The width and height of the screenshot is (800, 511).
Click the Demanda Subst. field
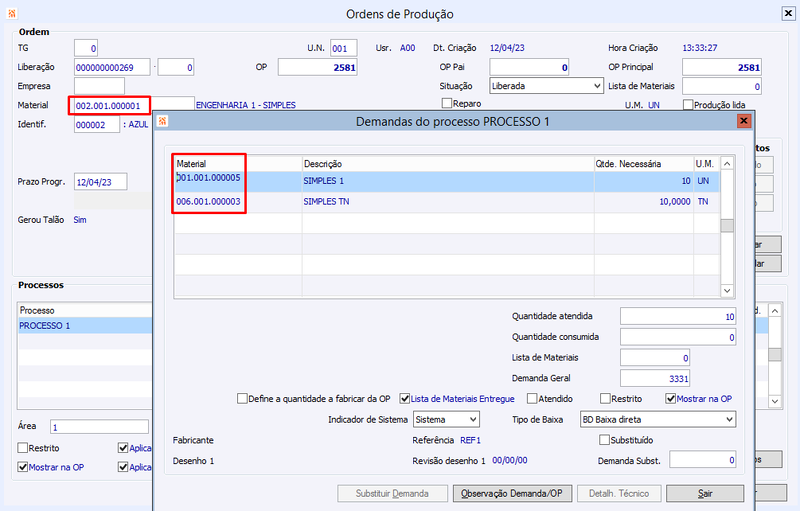pyautogui.click(x=703, y=459)
